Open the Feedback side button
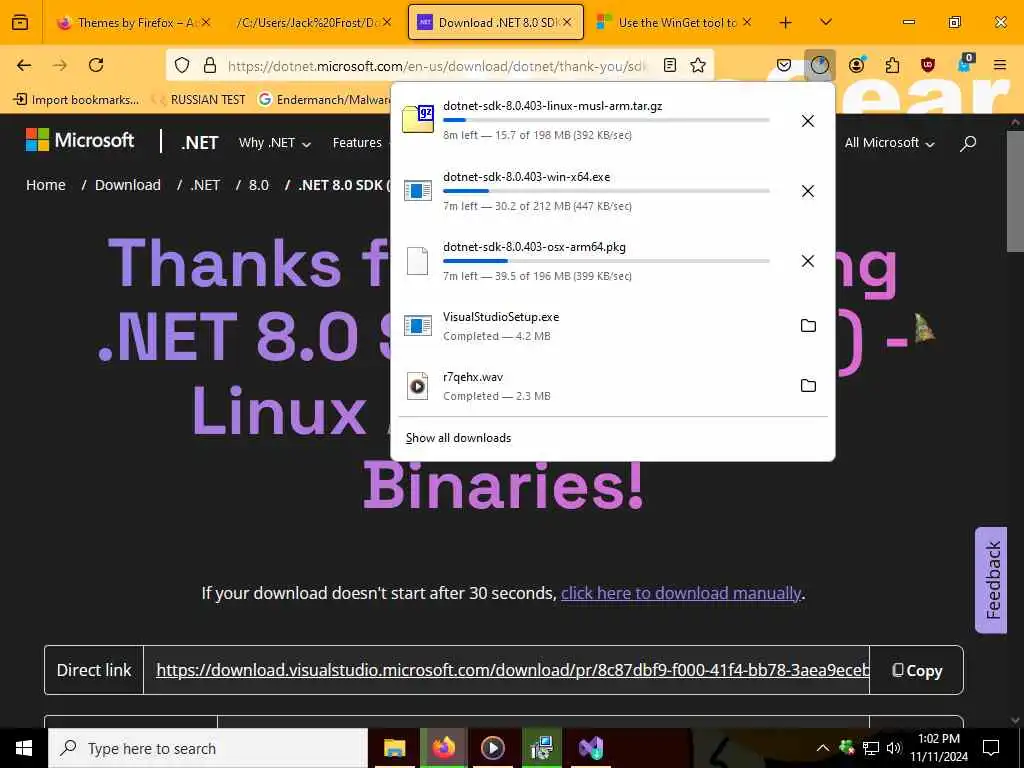1024x768 pixels. (991, 580)
